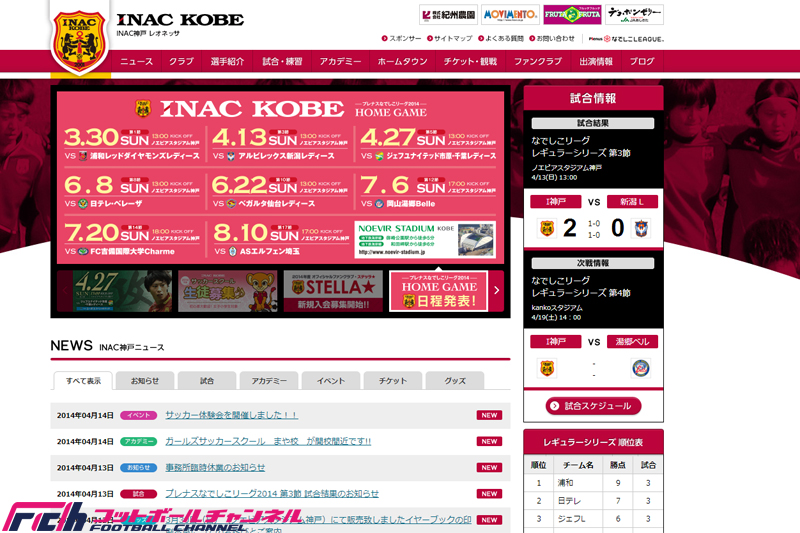Open the よくある質問 link
This screenshot has width=800, height=533.
[x=501, y=38]
